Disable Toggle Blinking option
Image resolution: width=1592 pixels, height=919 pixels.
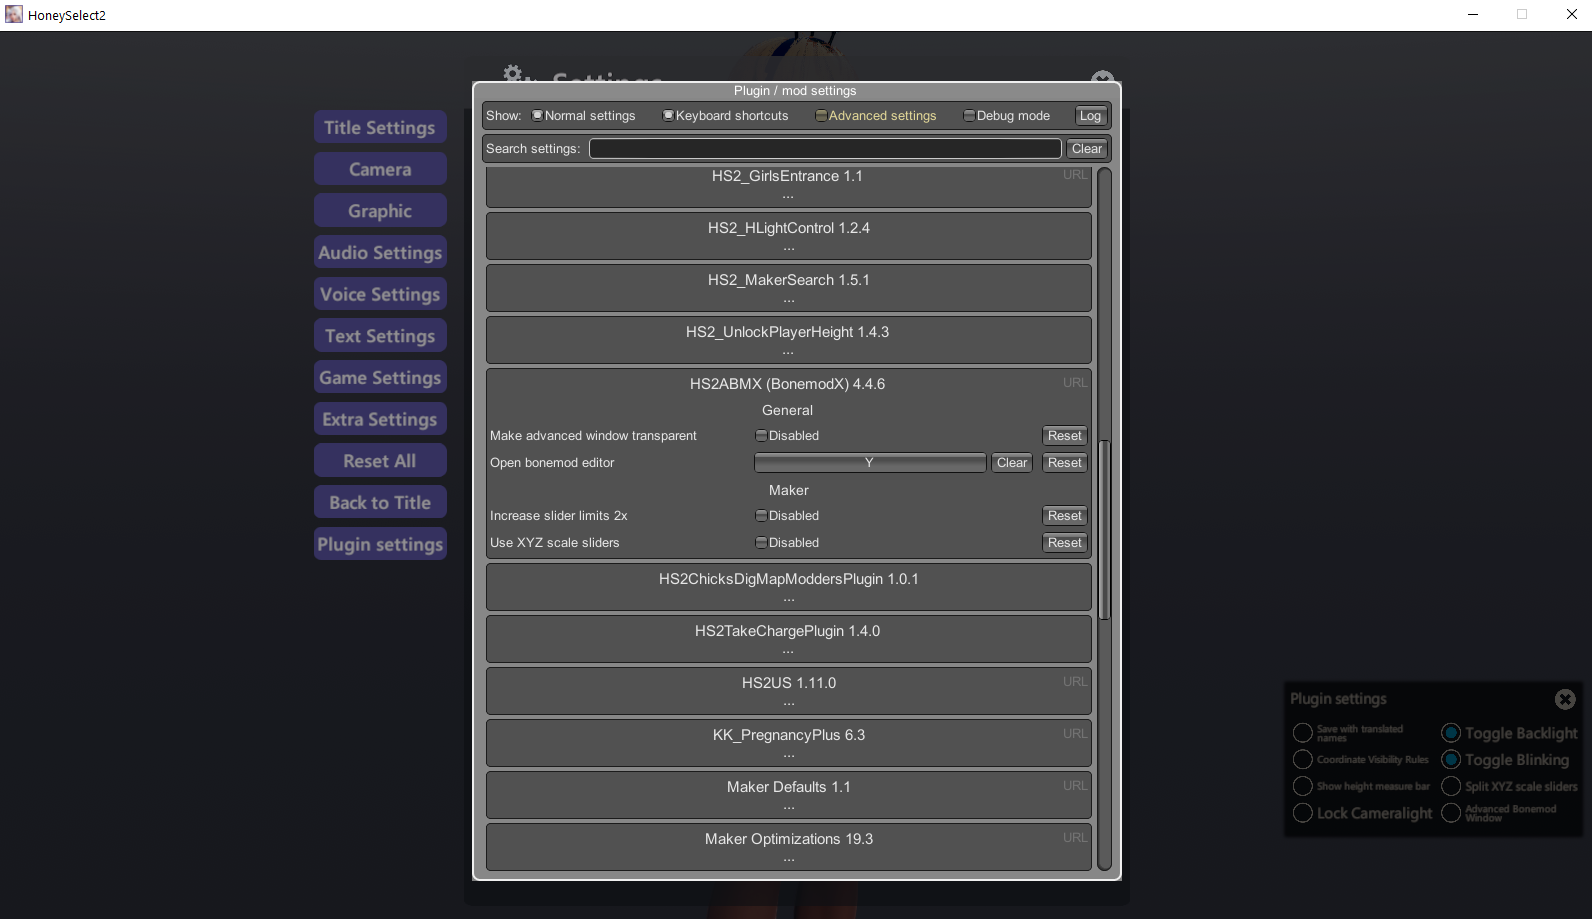[1451, 760]
